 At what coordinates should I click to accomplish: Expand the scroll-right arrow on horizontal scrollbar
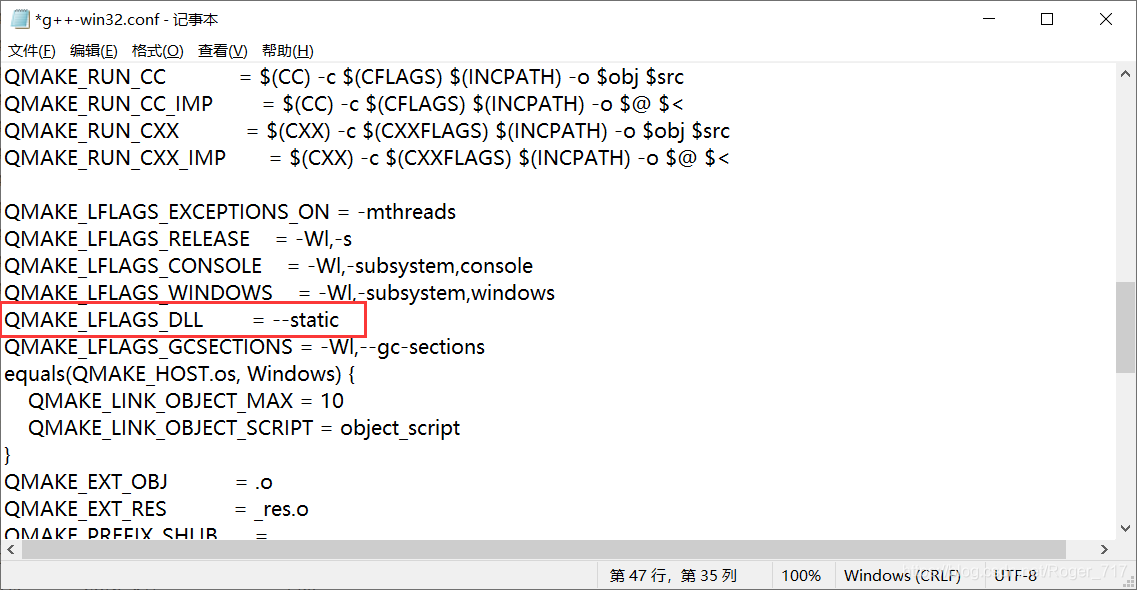(x=1105, y=549)
